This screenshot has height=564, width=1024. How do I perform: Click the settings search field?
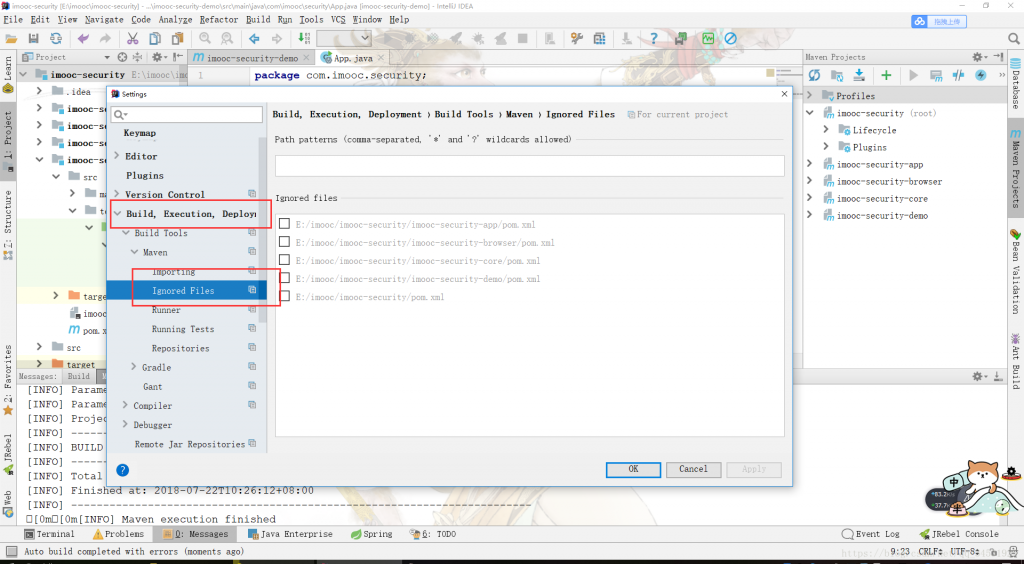tap(187, 115)
